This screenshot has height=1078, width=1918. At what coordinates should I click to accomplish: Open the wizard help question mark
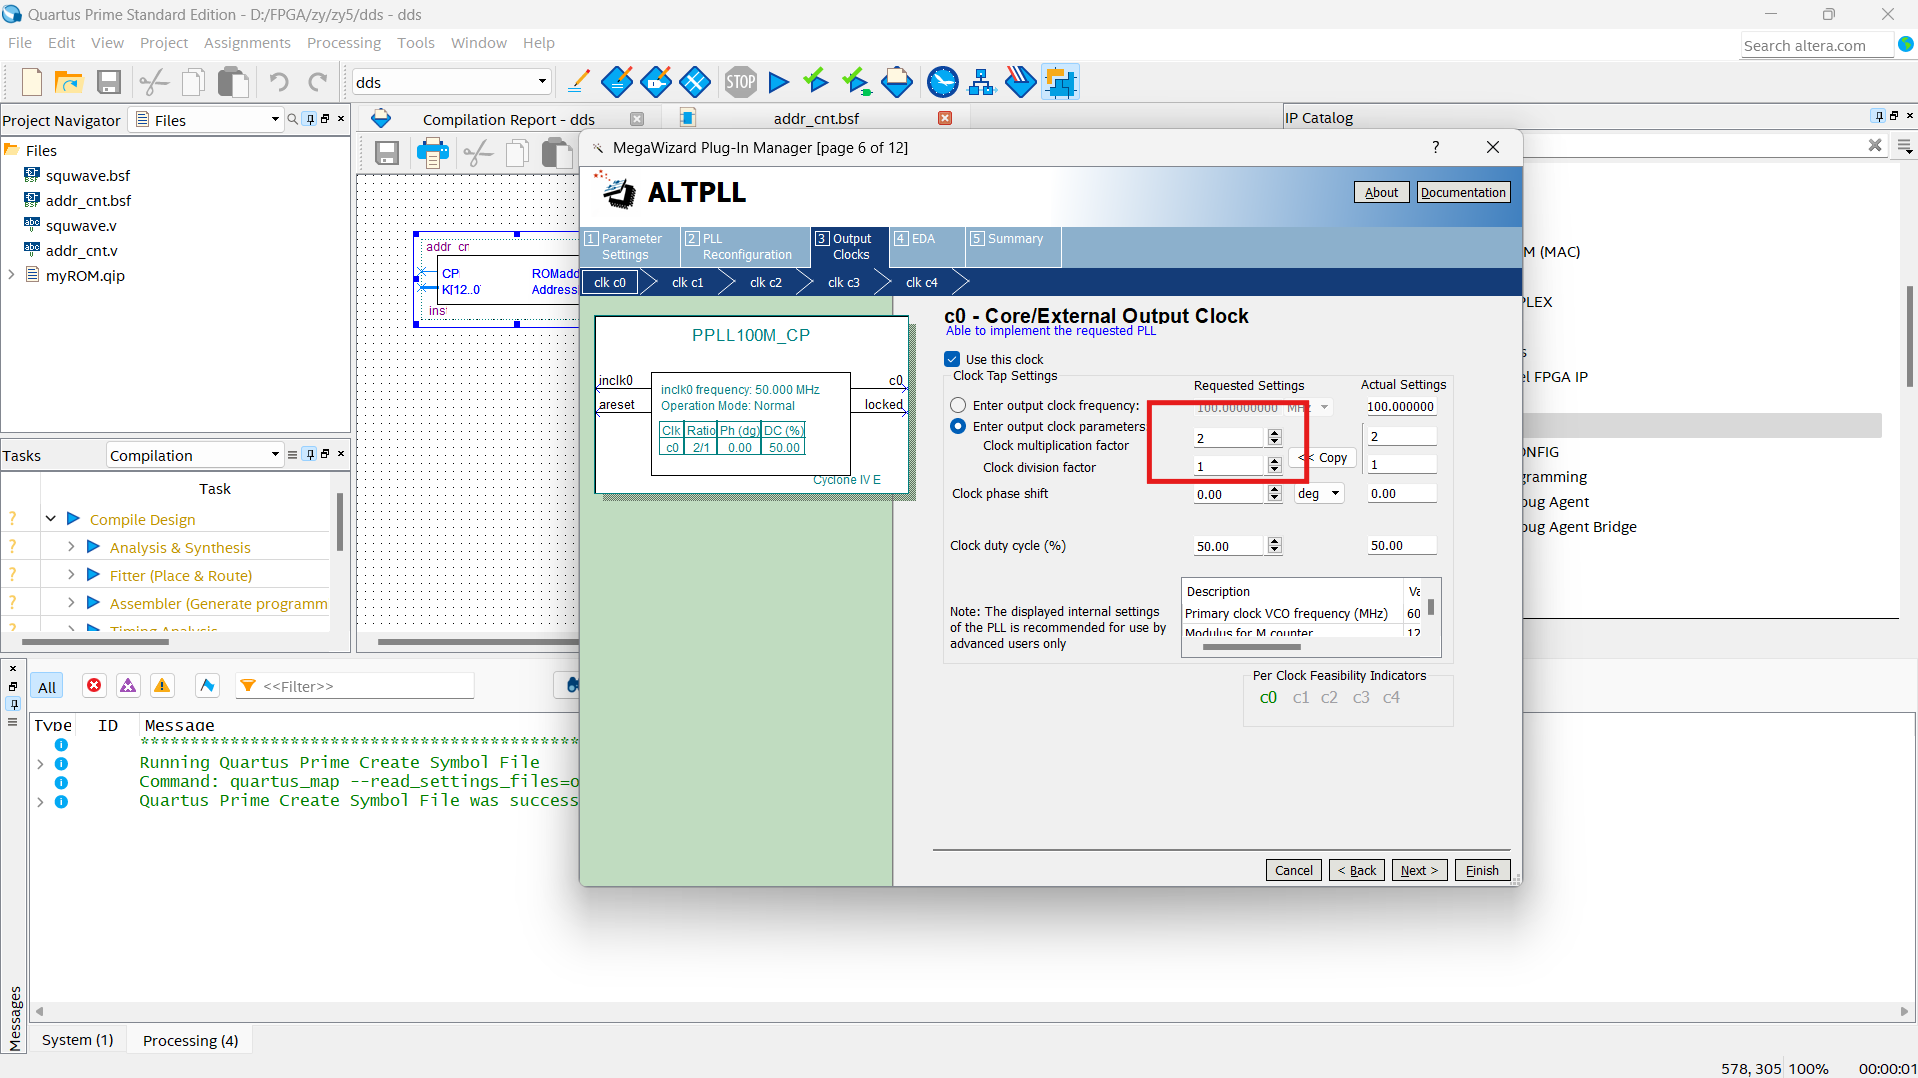click(1436, 147)
